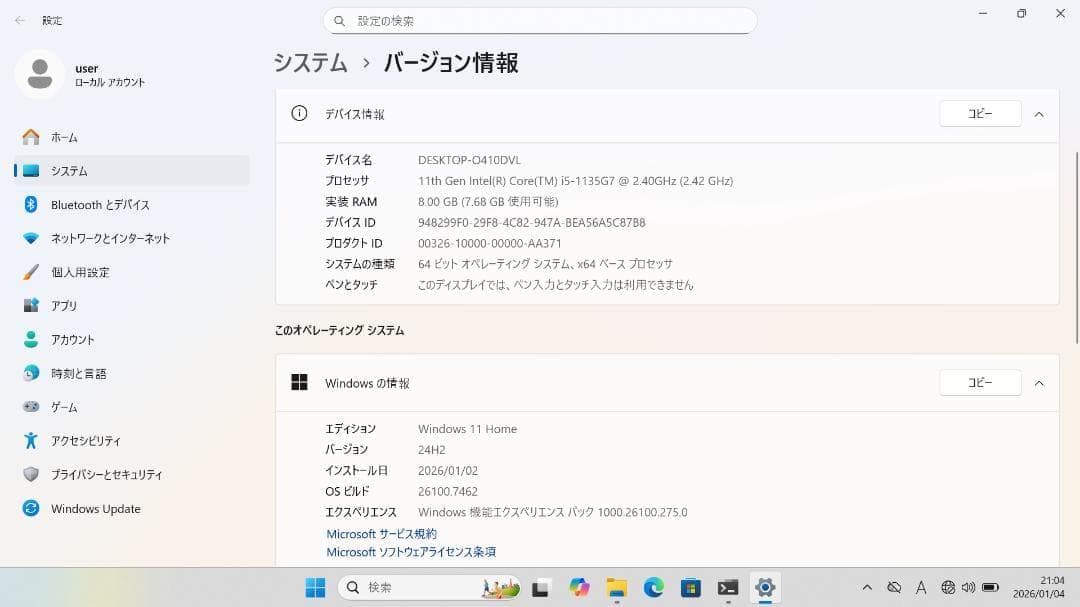This screenshot has width=1080, height=607.
Task: Open Copilot from the taskbar
Action: [x=578, y=588]
